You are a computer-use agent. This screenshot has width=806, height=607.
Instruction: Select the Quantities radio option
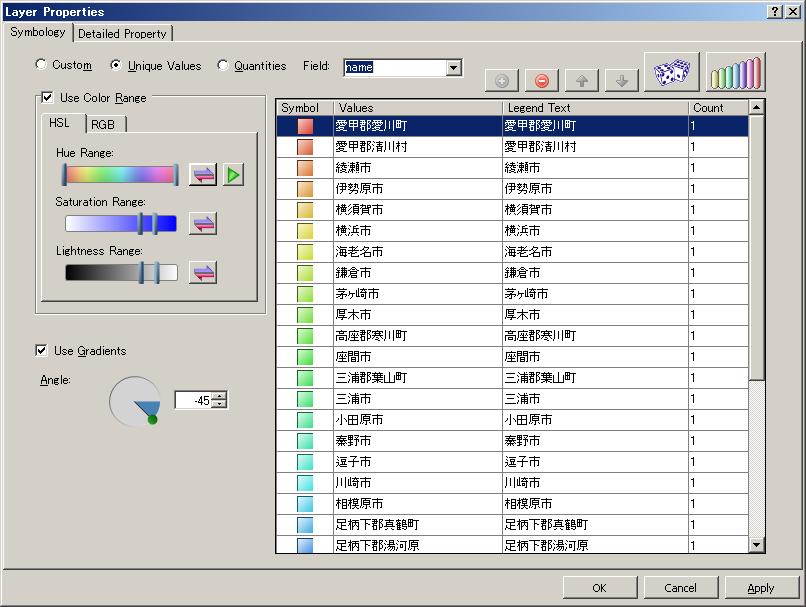coord(222,65)
